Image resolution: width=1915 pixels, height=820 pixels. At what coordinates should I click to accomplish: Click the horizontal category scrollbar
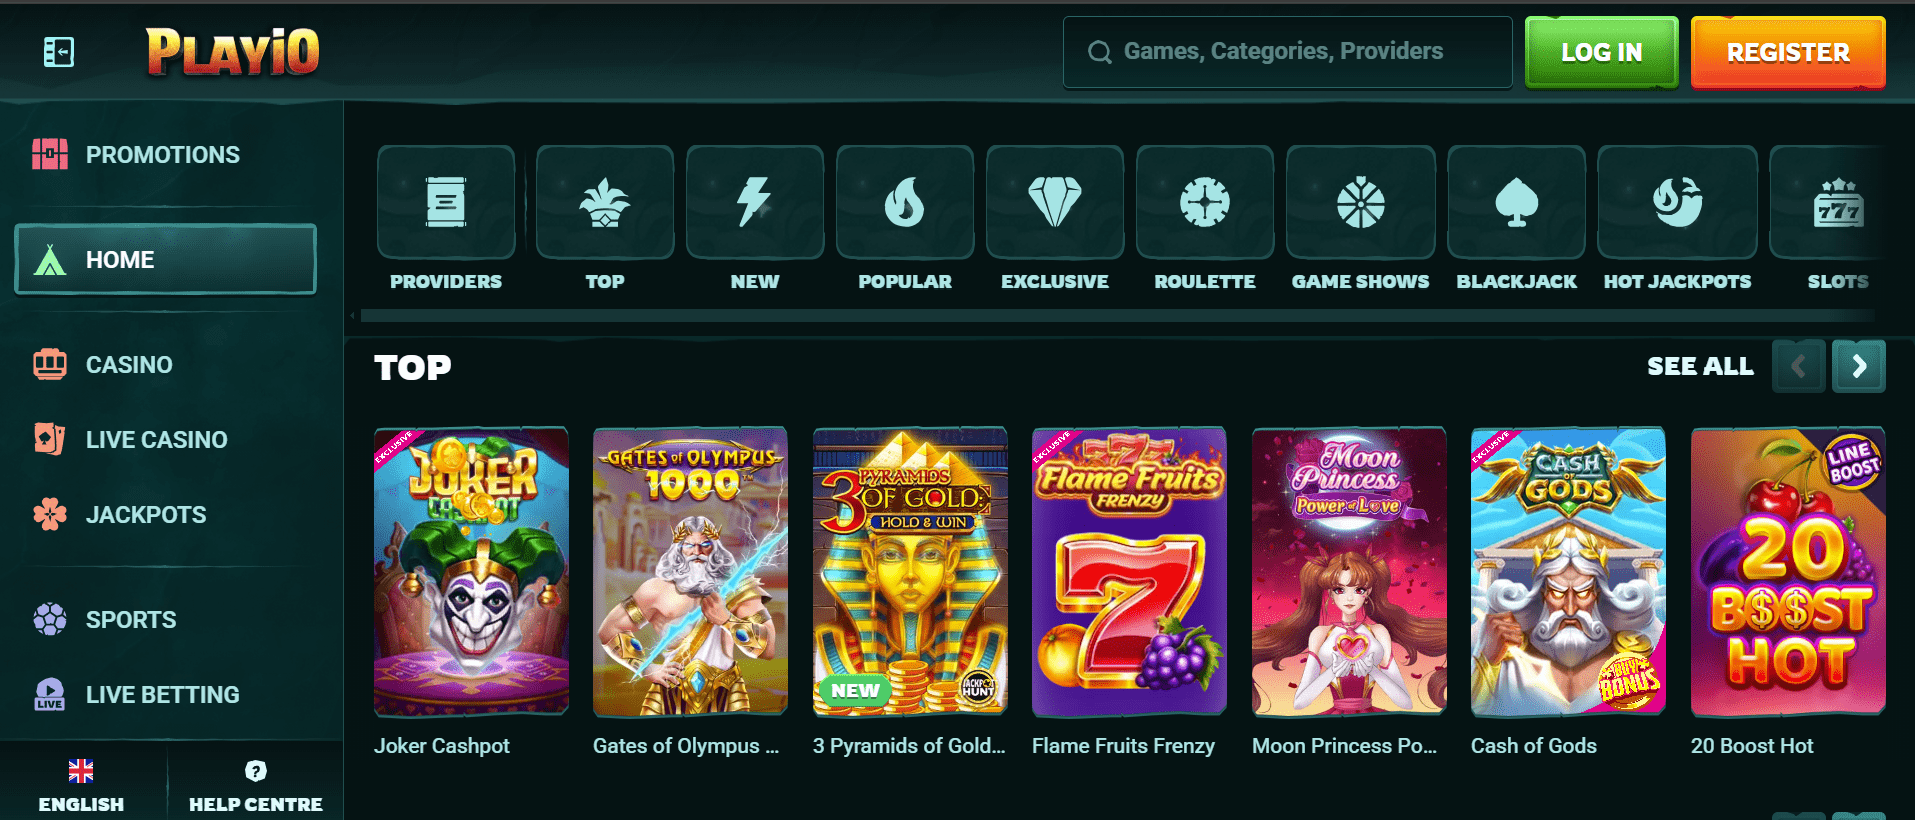point(1117,316)
